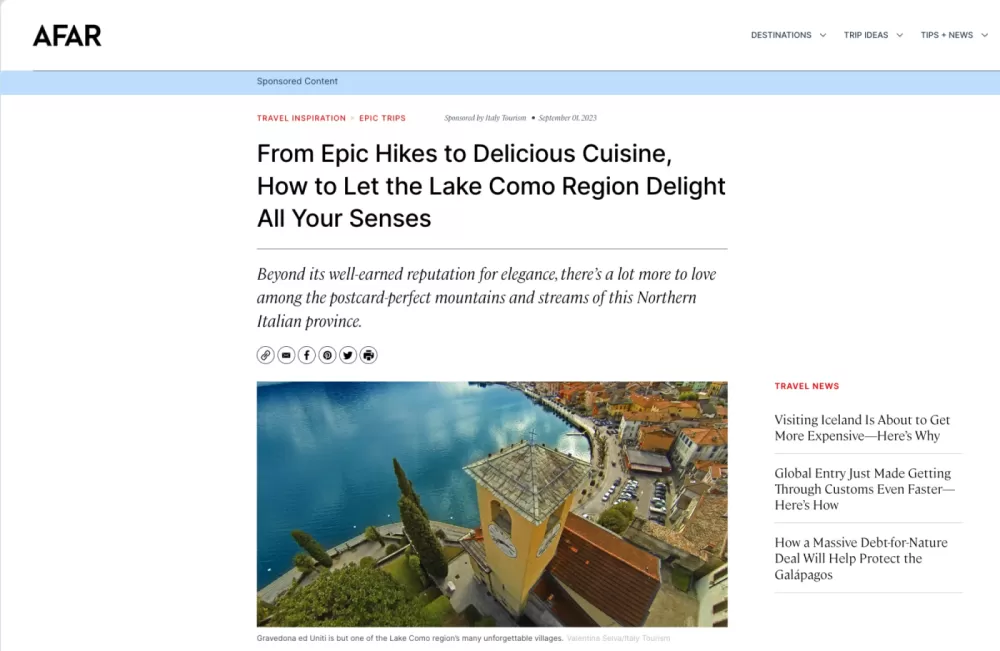Screen dimensions: 1000x651
Task: Open the Tips + News menu
Action: 946,35
